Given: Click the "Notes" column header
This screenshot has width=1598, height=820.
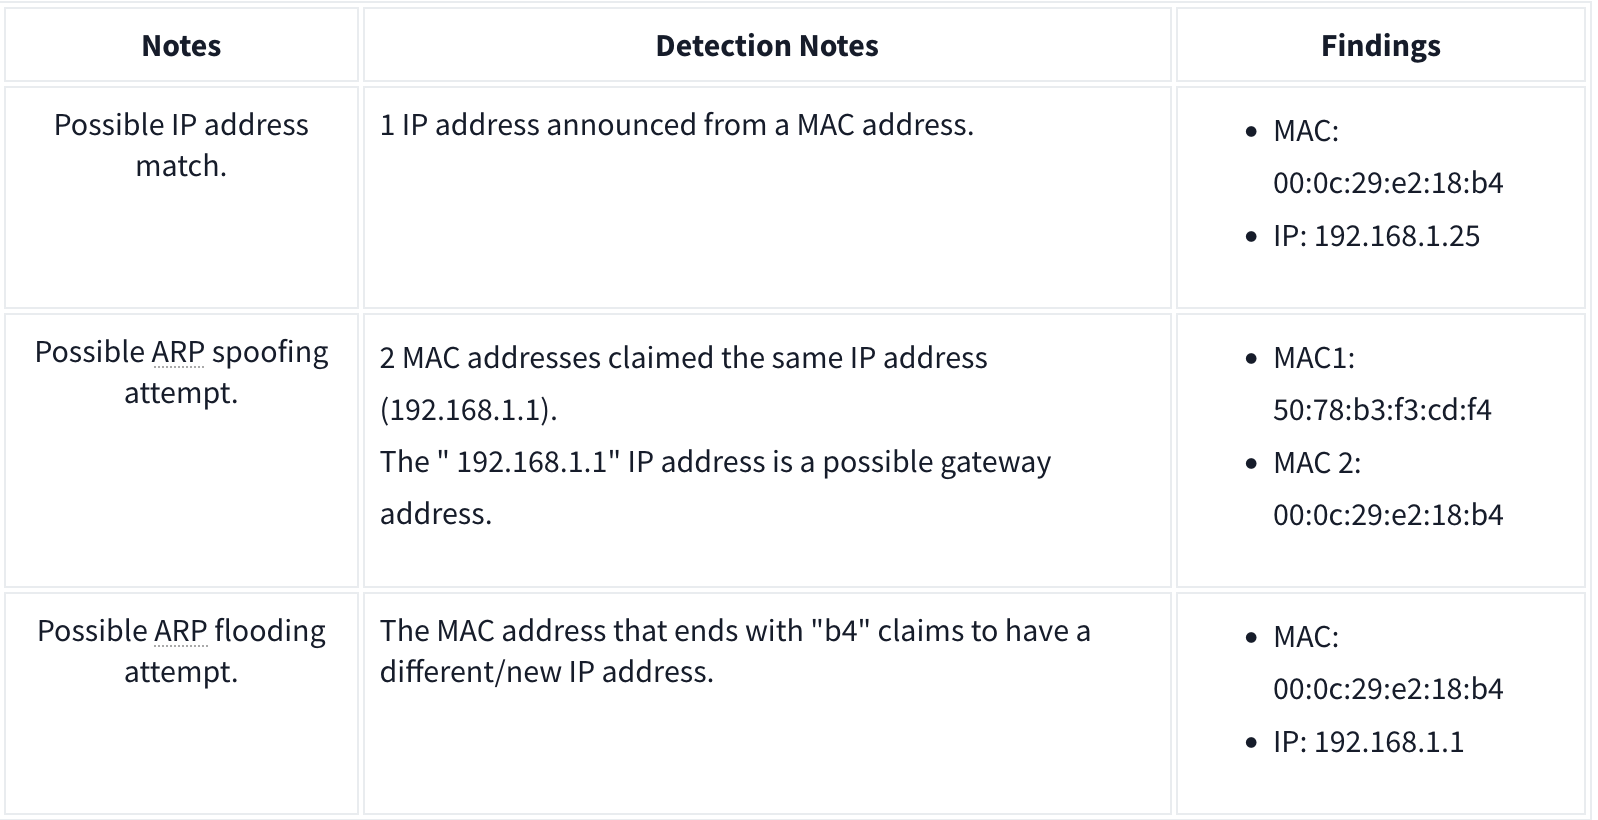Looking at the screenshot, I should coord(181,46).
